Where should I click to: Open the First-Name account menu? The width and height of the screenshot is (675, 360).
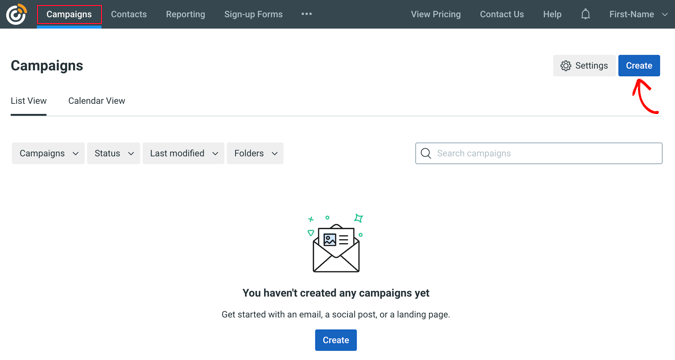tap(638, 14)
